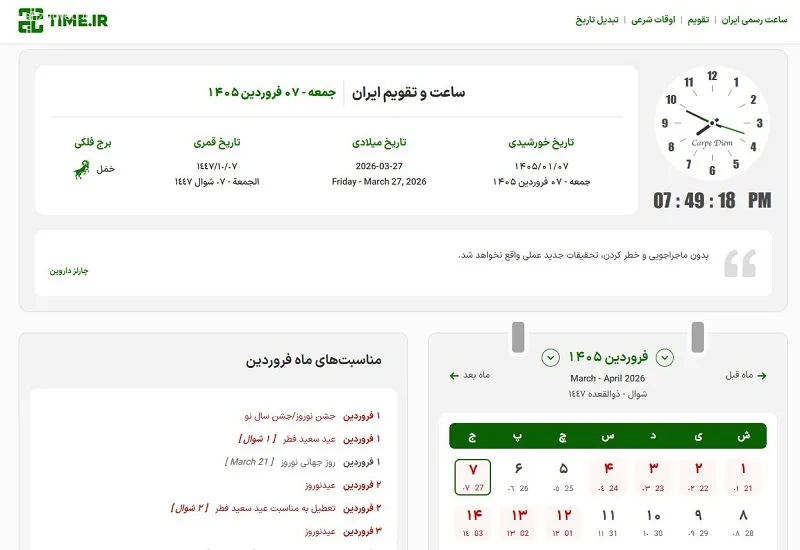Open the تقویم menu link
The width and height of the screenshot is (800, 550).
(x=698, y=20)
